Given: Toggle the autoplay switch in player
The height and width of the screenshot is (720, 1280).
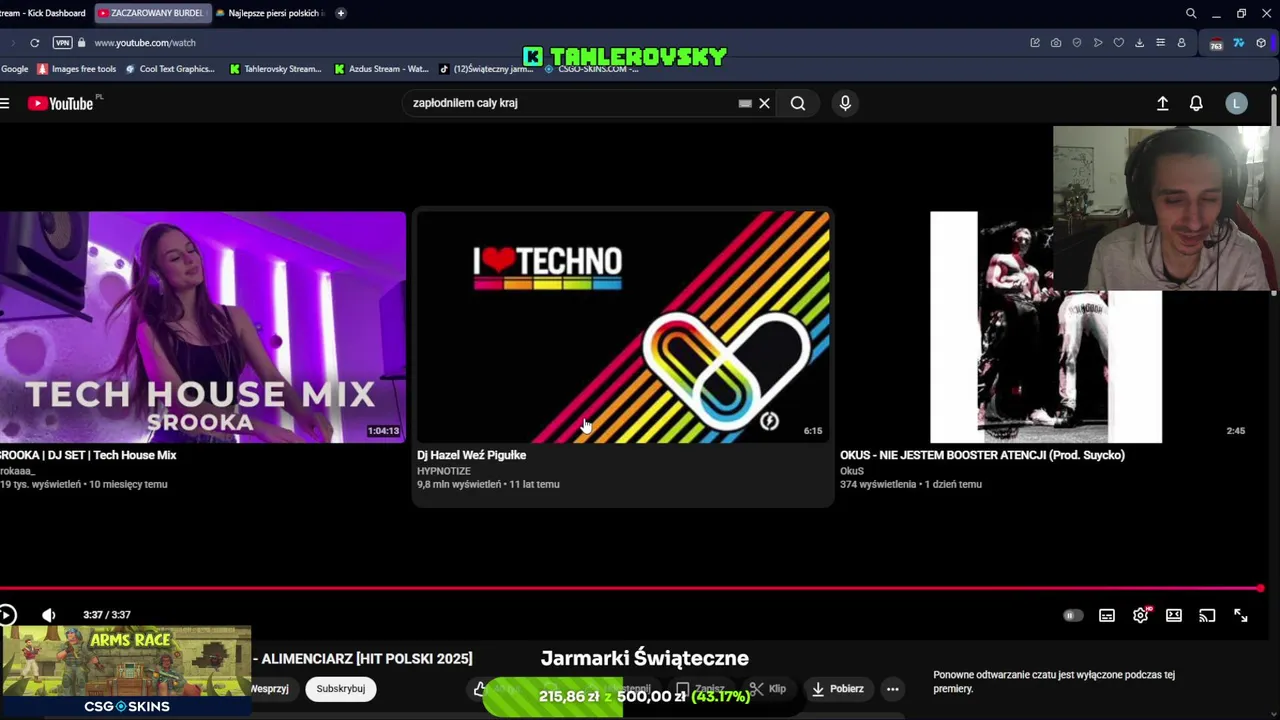Looking at the screenshot, I should click(x=1072, y=615).
